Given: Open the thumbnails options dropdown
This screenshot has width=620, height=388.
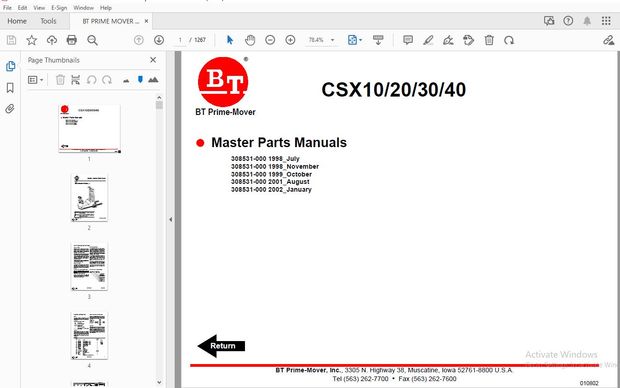Looking at the screenshot, I should (35, 80).
